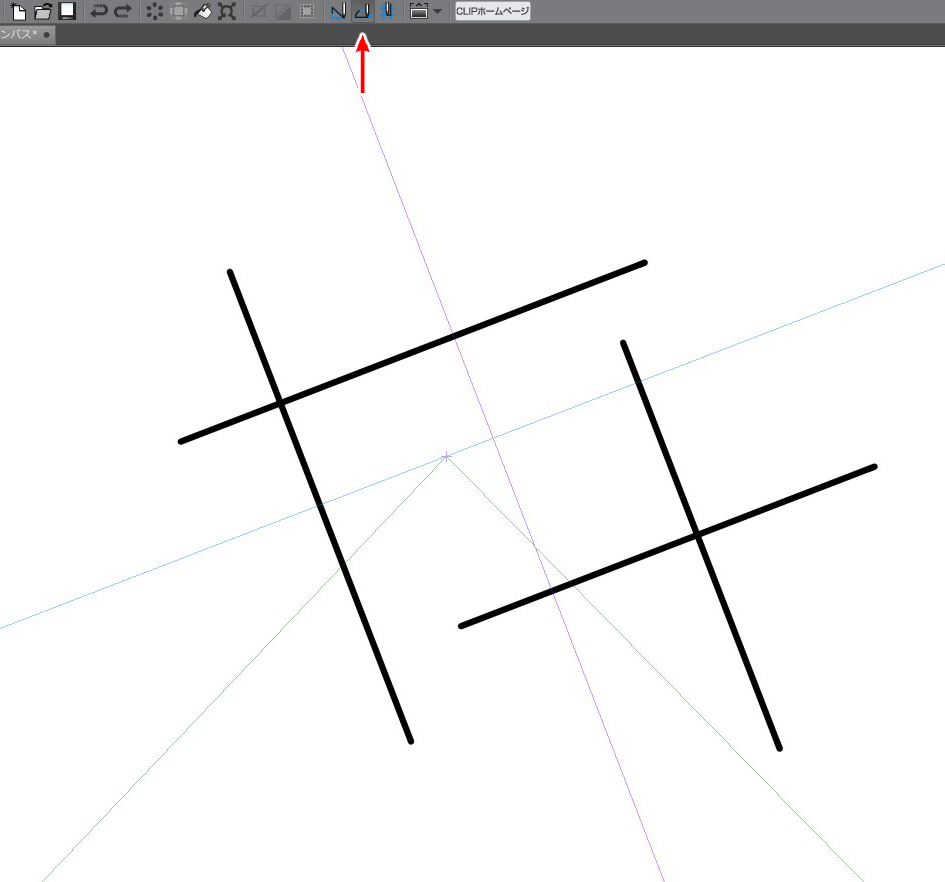Open a file with the folder icon
Image resolution: width=945 pixels, height=882 pixels.
(42, 11)
